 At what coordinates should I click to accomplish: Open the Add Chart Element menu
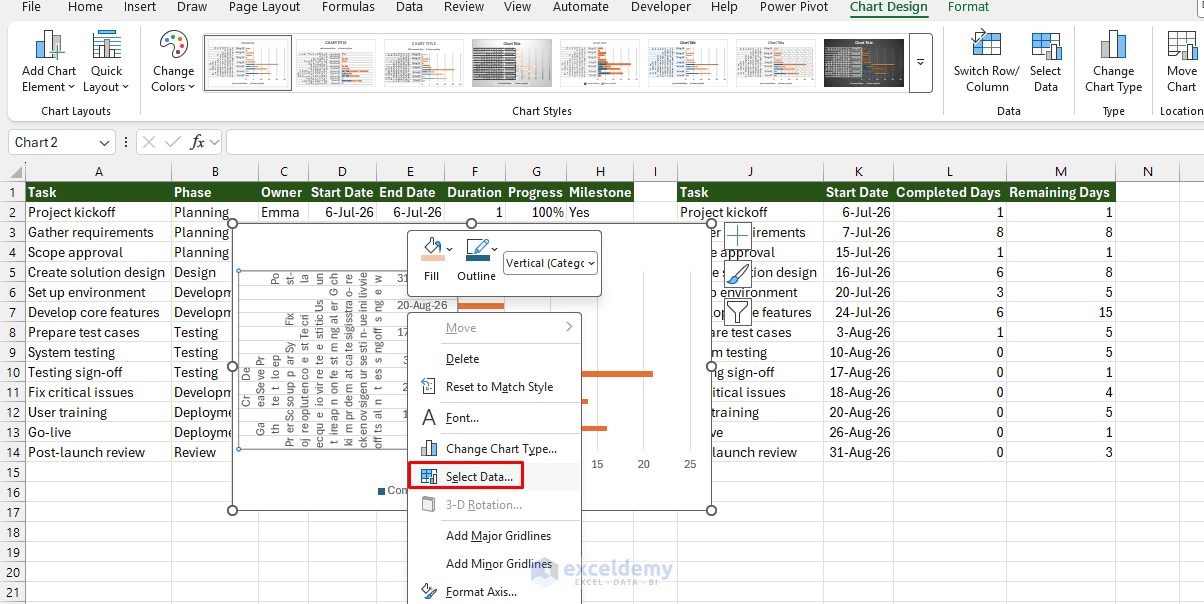coord(48,62)
